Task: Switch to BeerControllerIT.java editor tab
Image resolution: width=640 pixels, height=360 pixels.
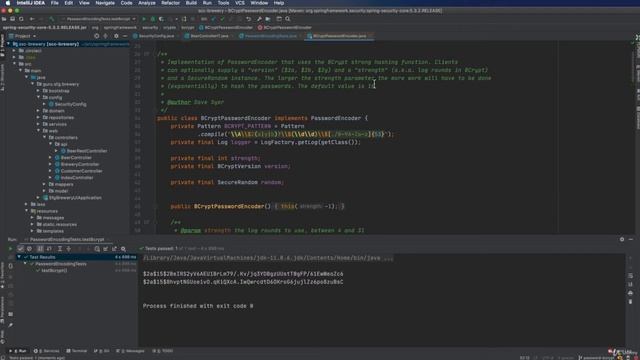Action: pos(208,36)
